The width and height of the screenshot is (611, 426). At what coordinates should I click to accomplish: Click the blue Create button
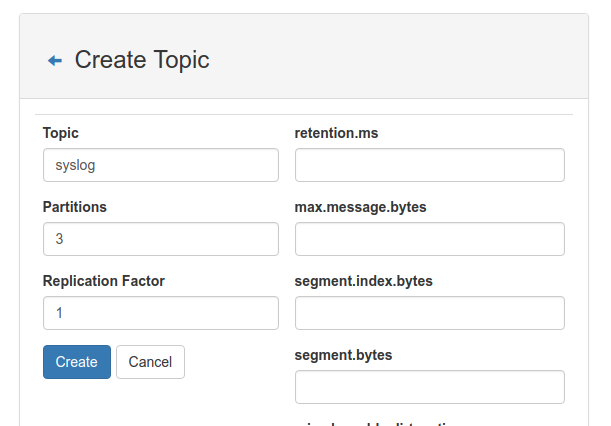tap(77, 362)
